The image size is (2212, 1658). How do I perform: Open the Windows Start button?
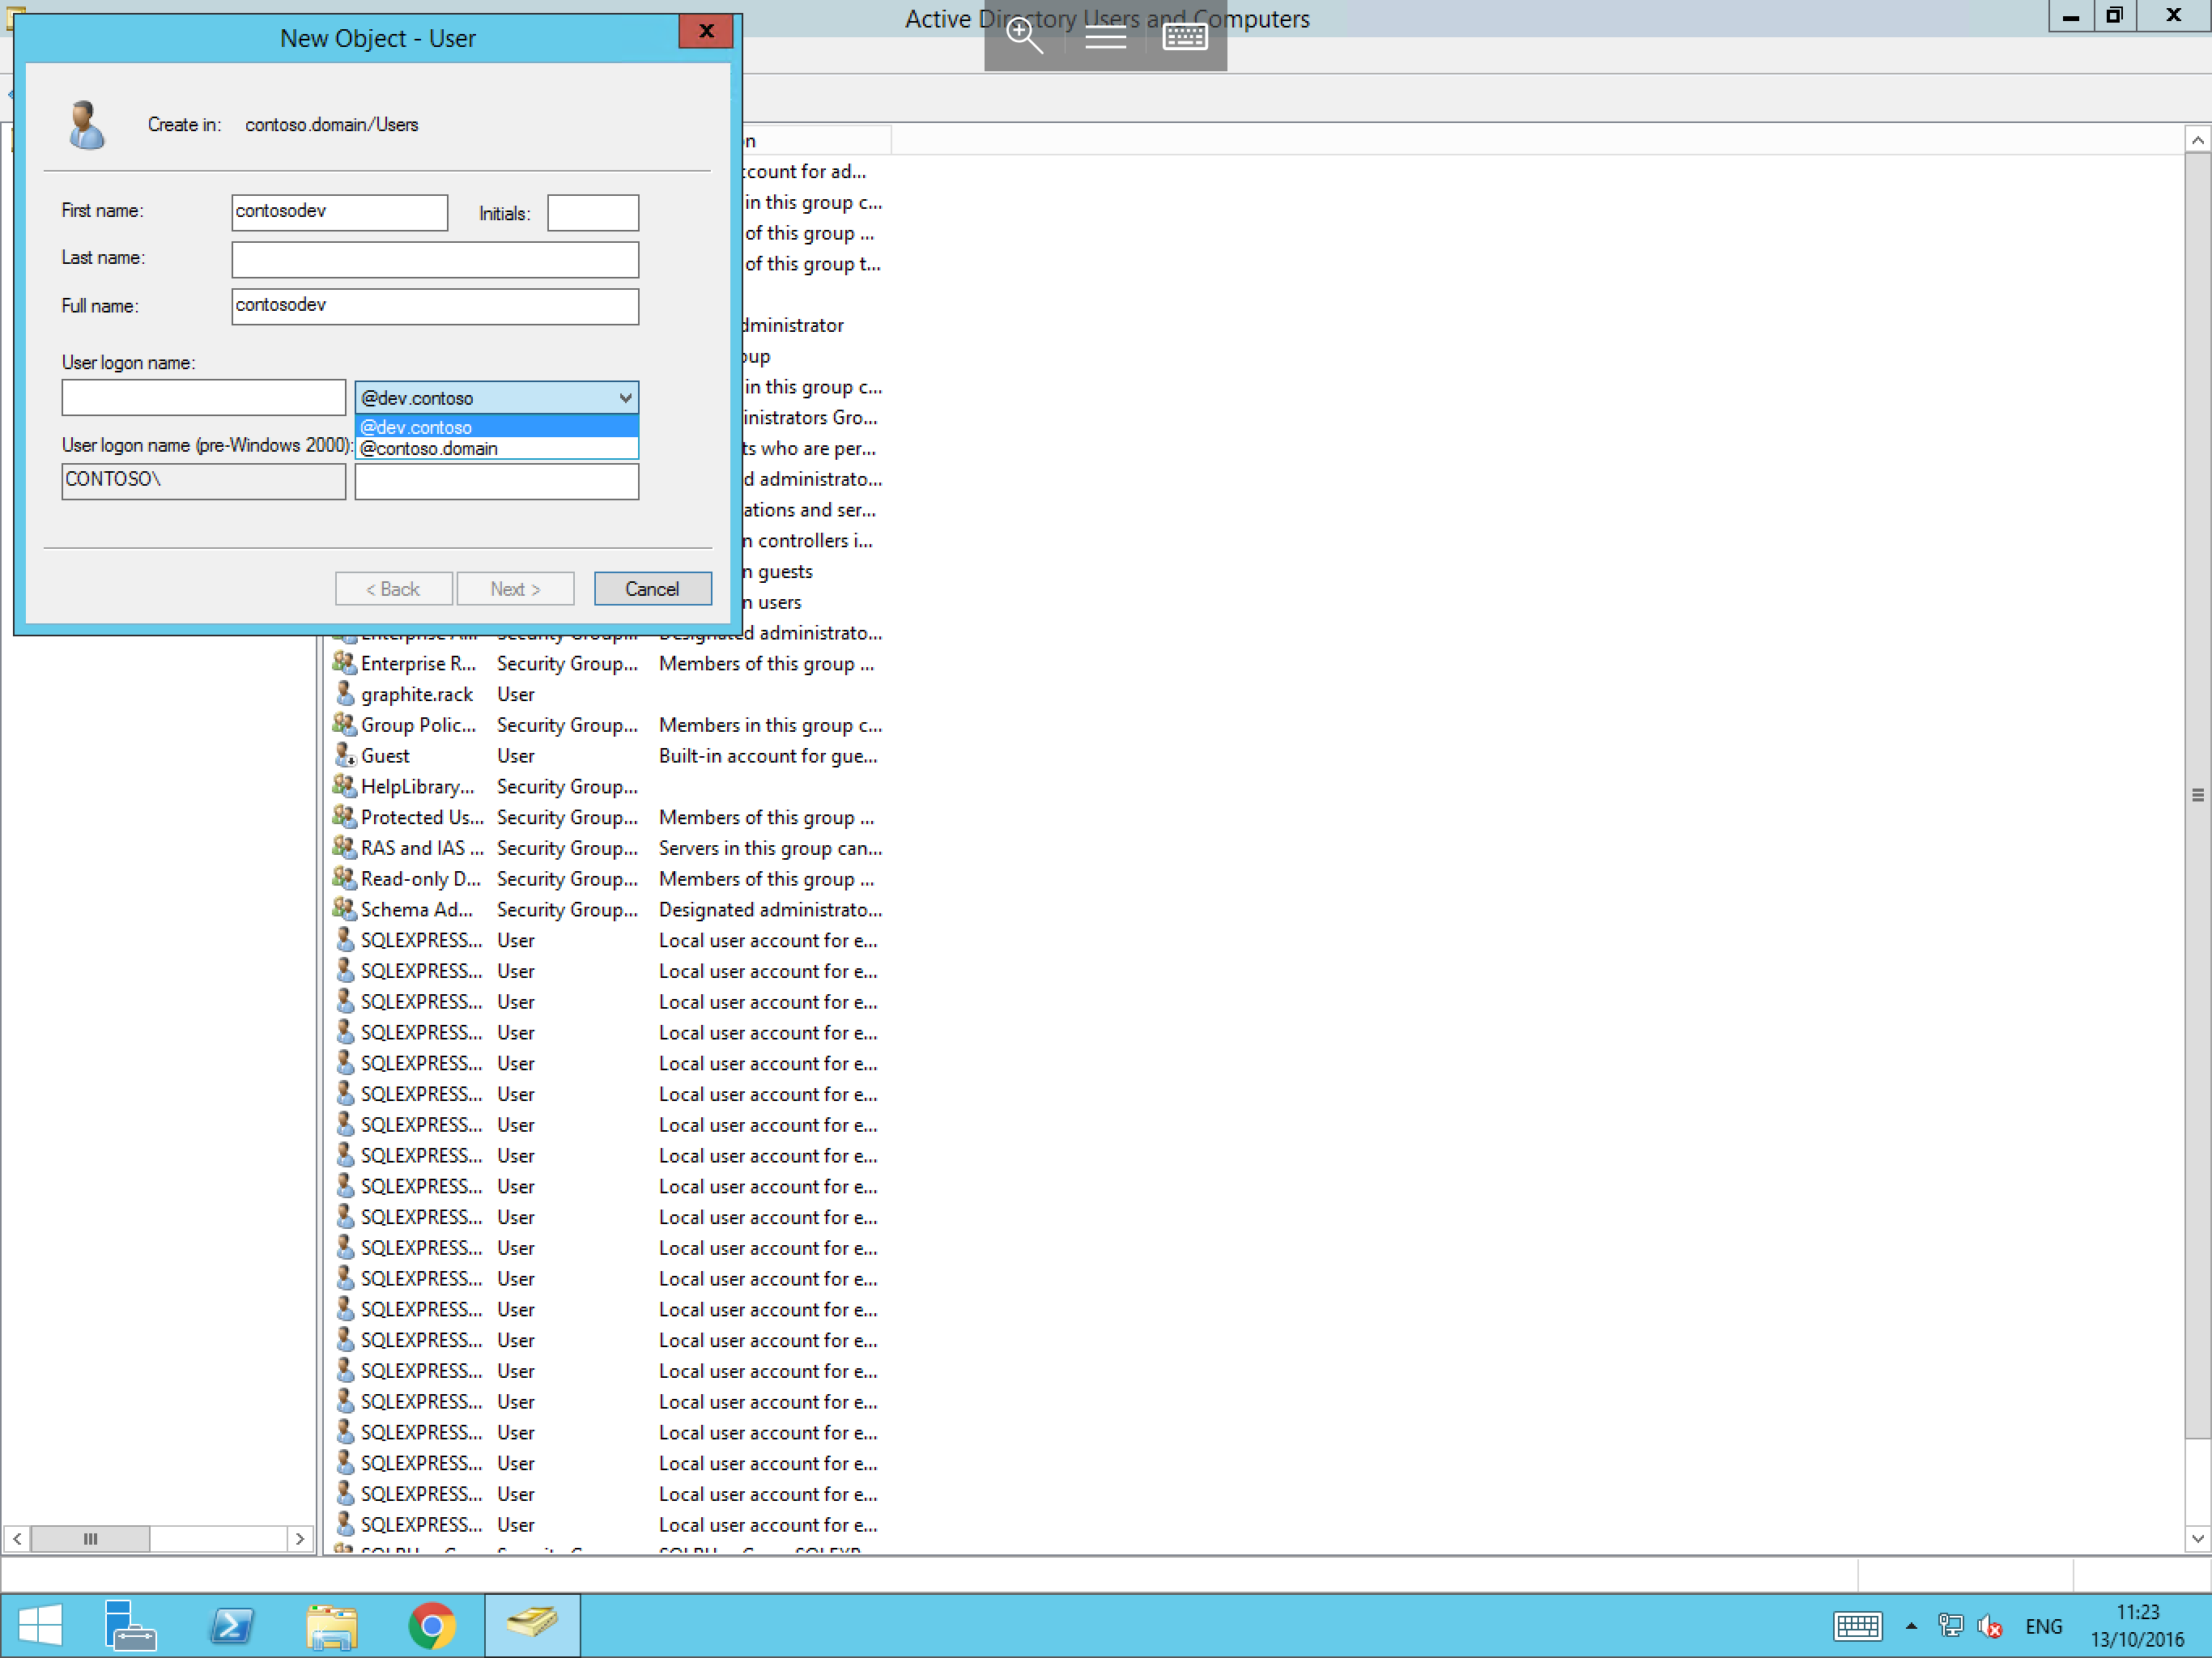[x=40, y=1625]
